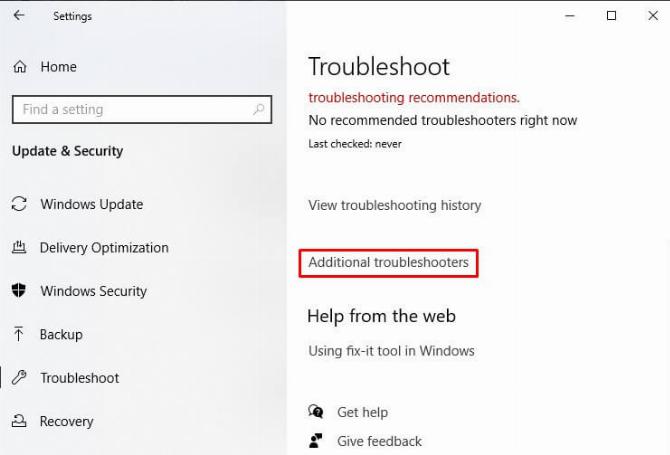Click the Give feedback person icon
The height and width of the screenshot is (455, 670).
click(316, 440)
